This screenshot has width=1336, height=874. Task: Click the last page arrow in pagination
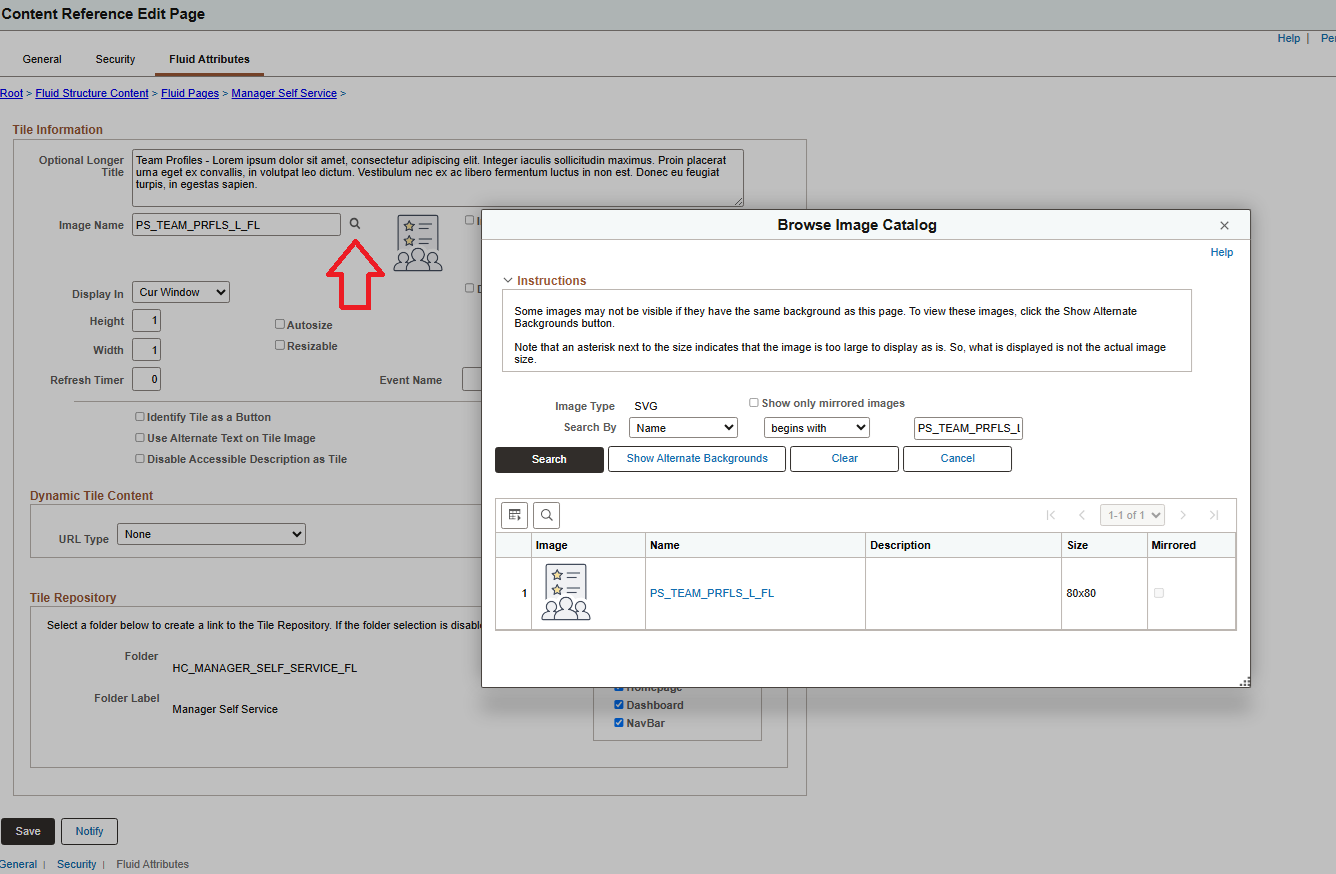[1213, 515]
